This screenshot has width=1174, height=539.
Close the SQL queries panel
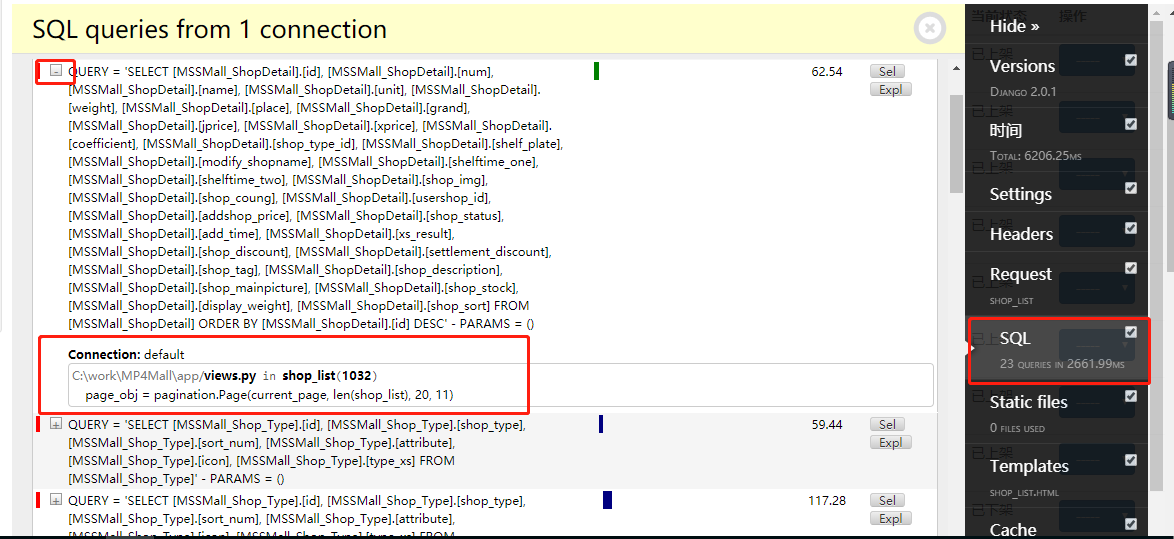coord(929,29)
